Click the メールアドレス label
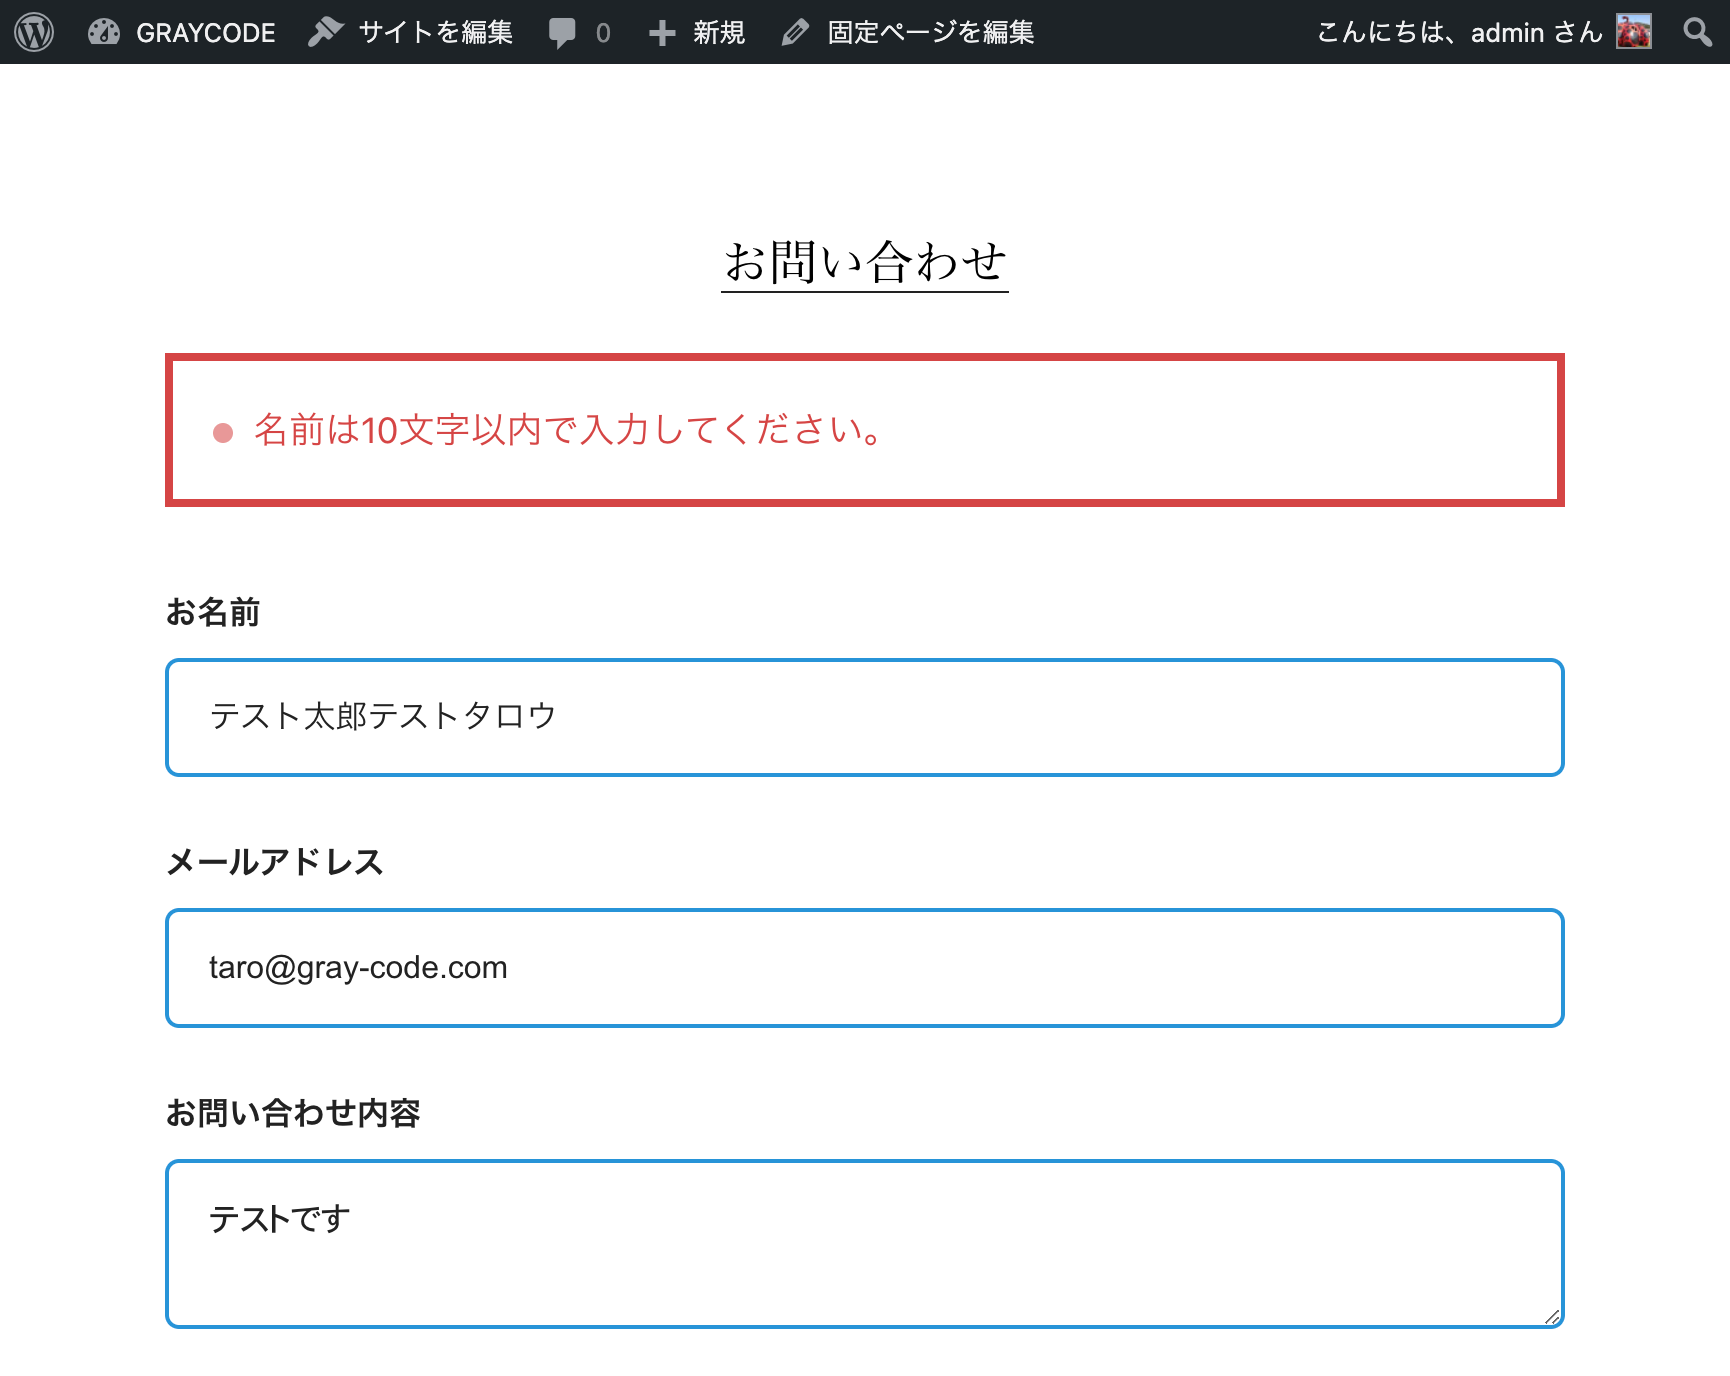 pos(275,862)
